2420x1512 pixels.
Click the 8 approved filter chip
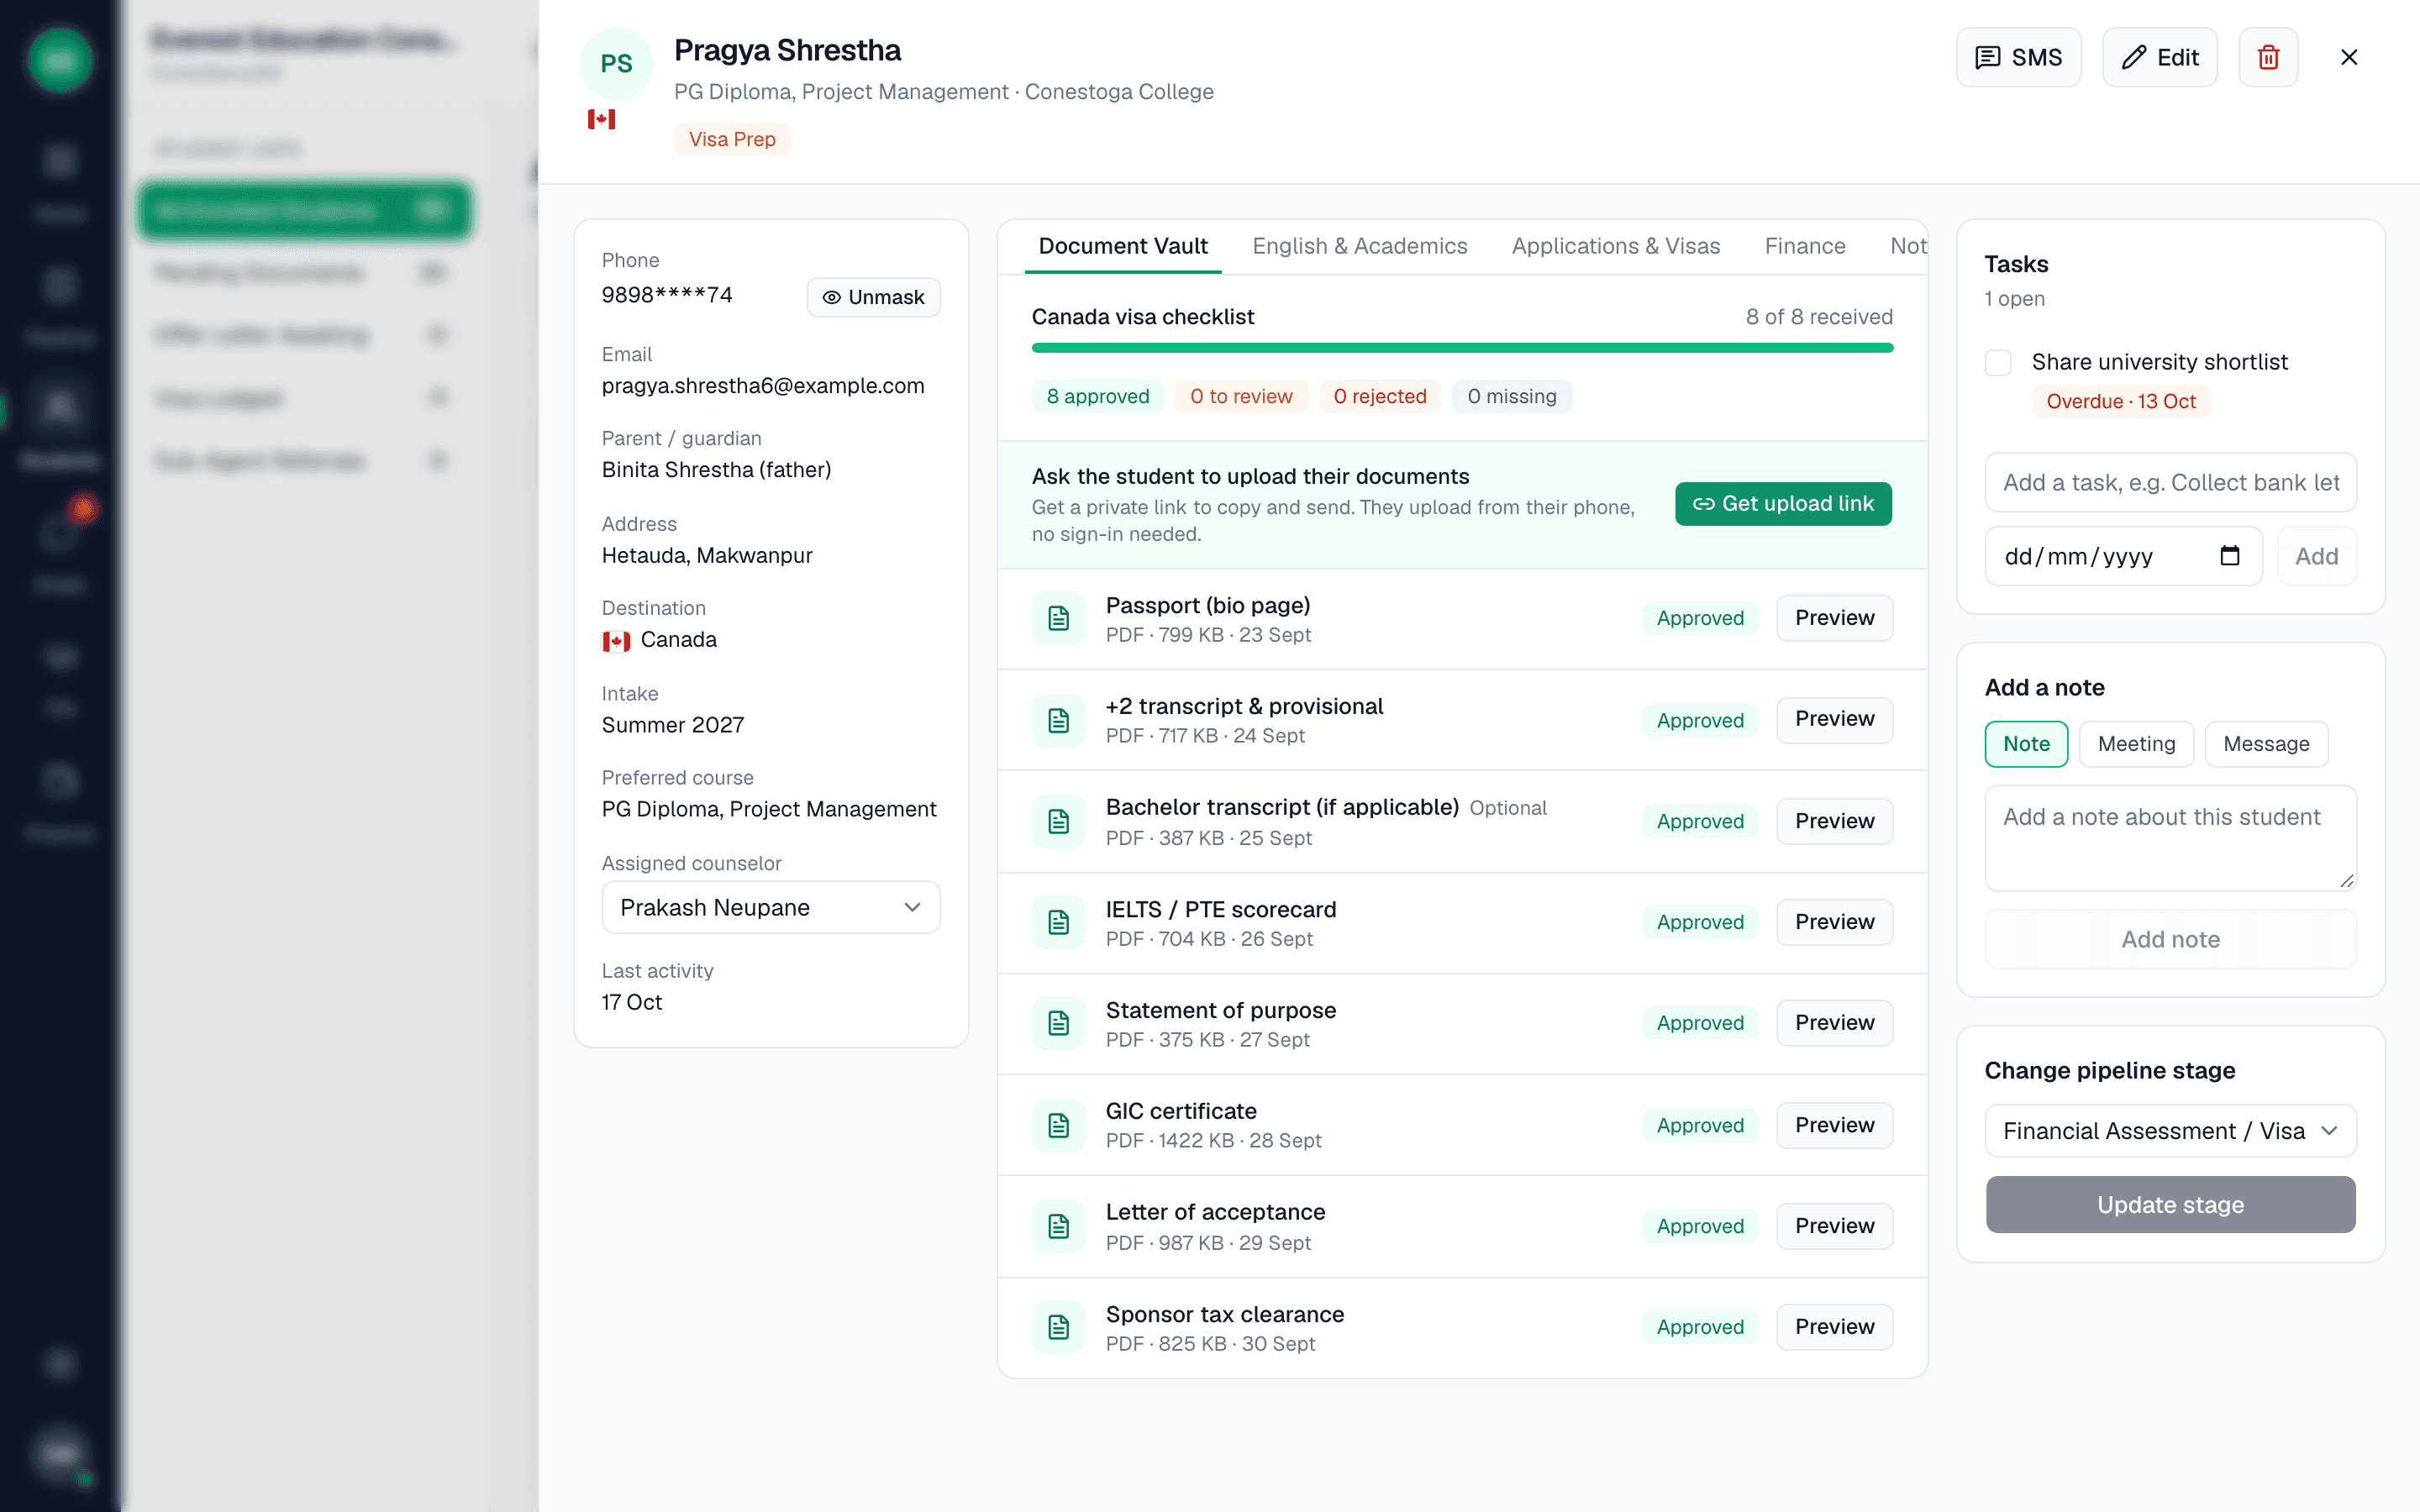pos(1097,397)
